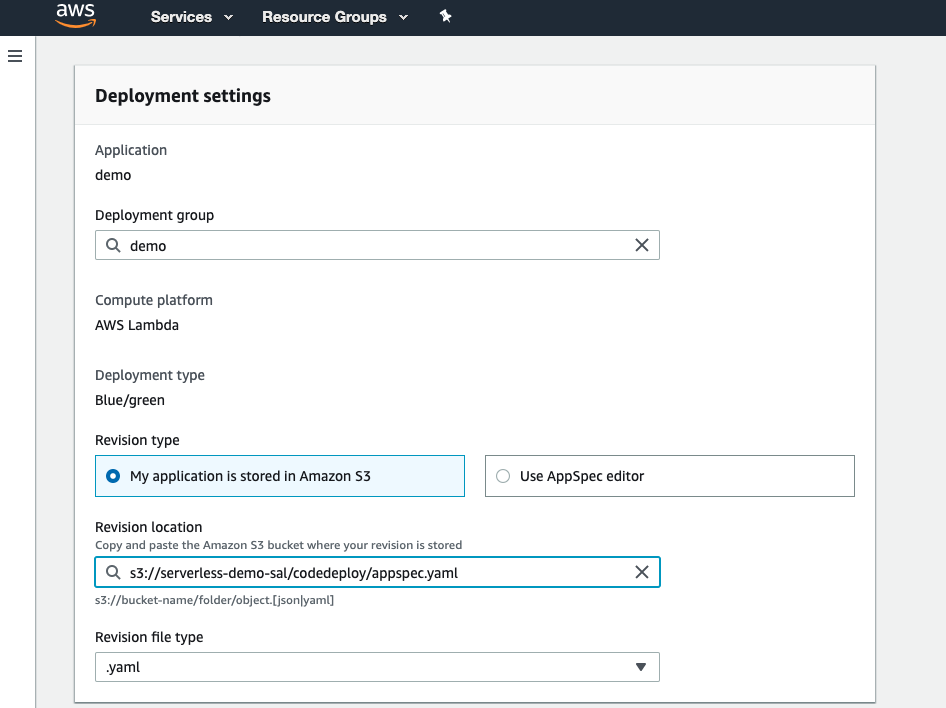Viewport: 946px width, 708px height.
Task: Click the Resource Groups chevron arrow
Action: 404,17
